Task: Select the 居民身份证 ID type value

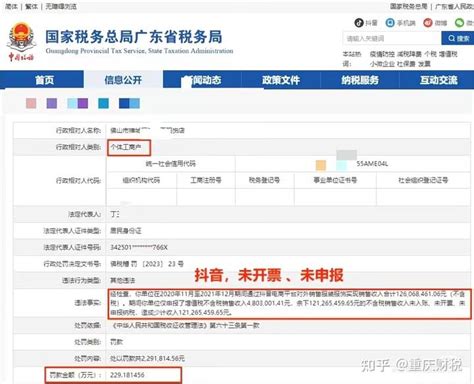Action: (x=126, y=231)
